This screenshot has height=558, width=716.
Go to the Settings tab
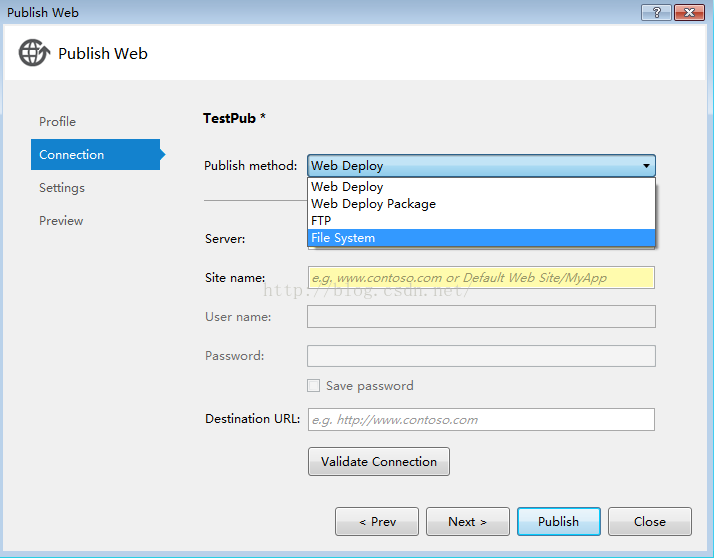[62, 188]
